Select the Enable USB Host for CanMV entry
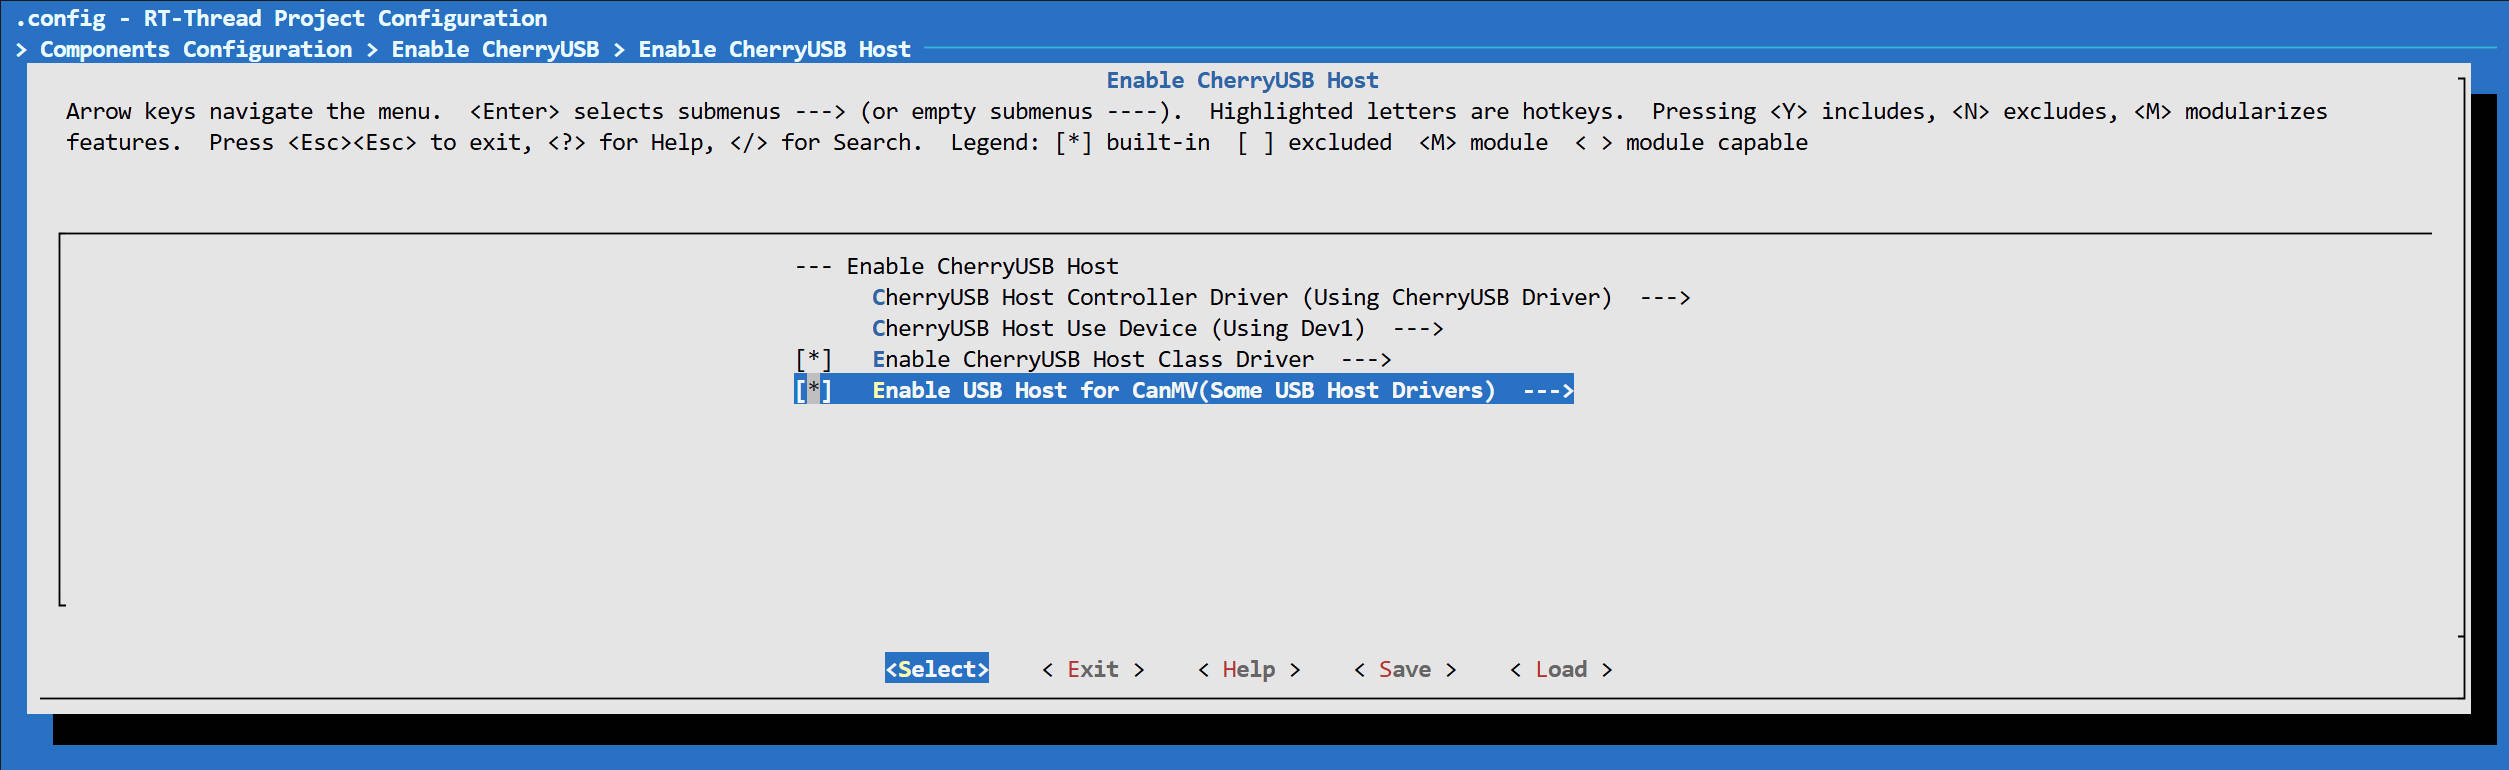The image size is (2509, 770). 1184,390
